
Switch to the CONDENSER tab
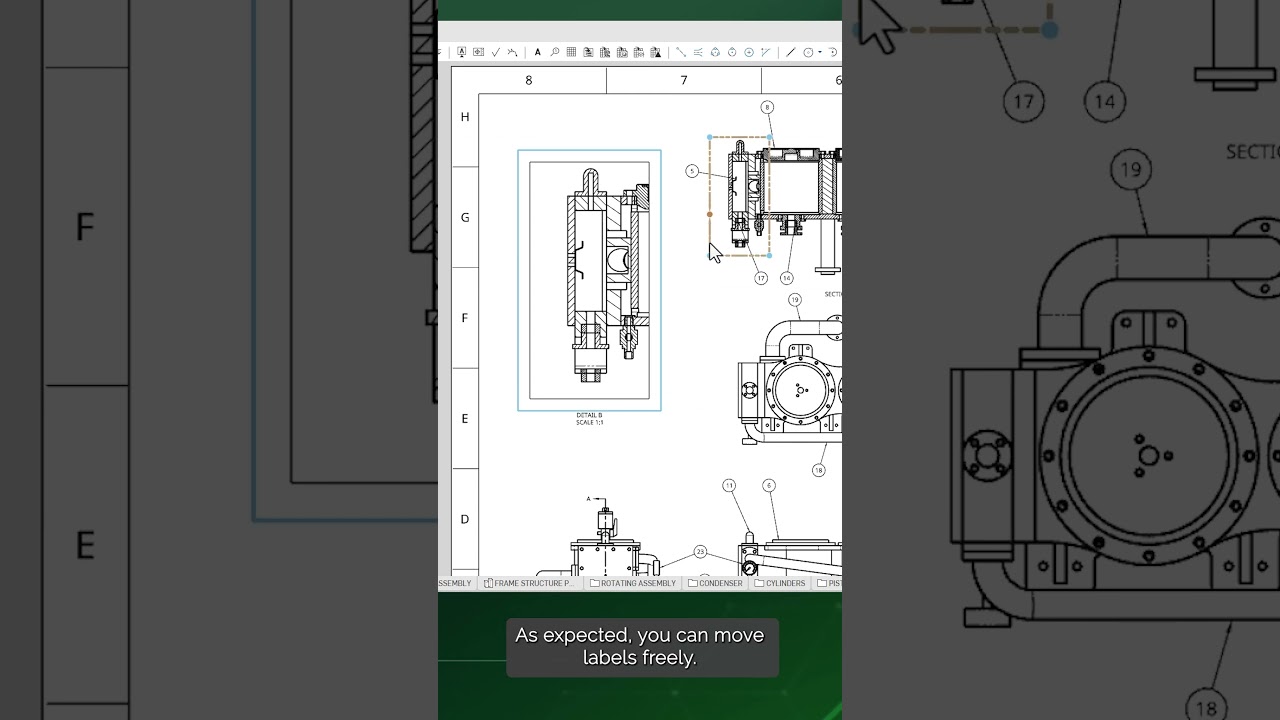click(716, 583)
